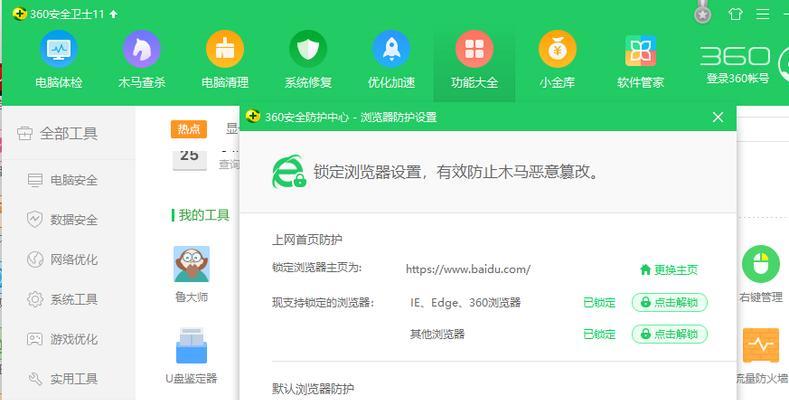The width and height of the screenshot is (789, 400).
Task: Open 优化加速 speed optimization
Action: click(x=391, y=59)
